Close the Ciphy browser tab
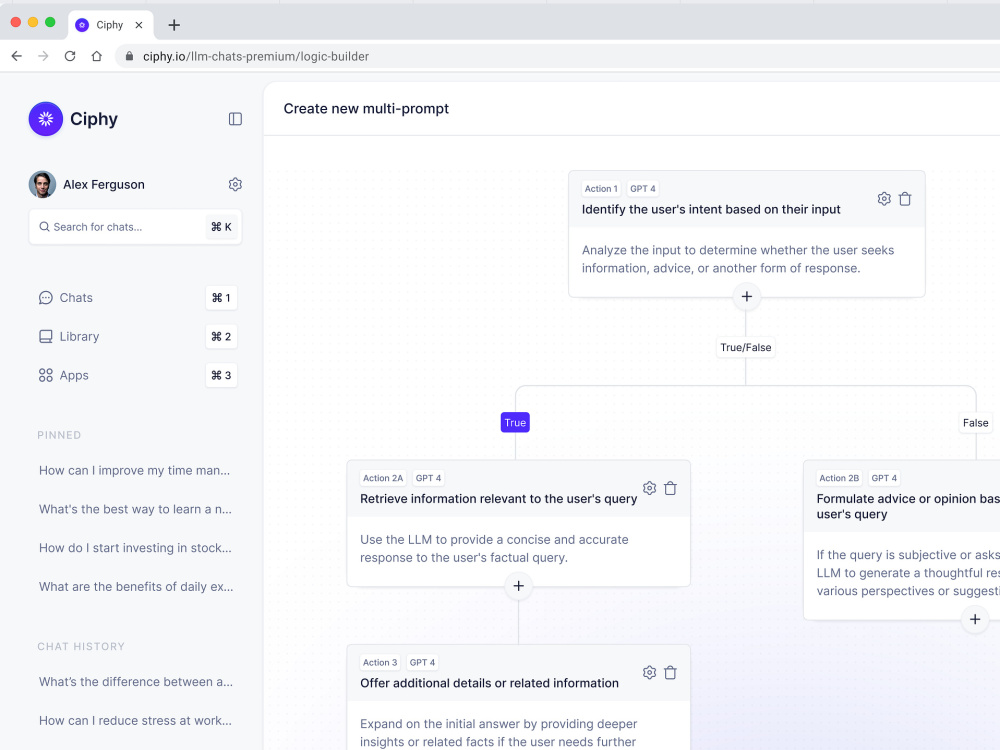The image size is (1000, 750). coord(139,26)
